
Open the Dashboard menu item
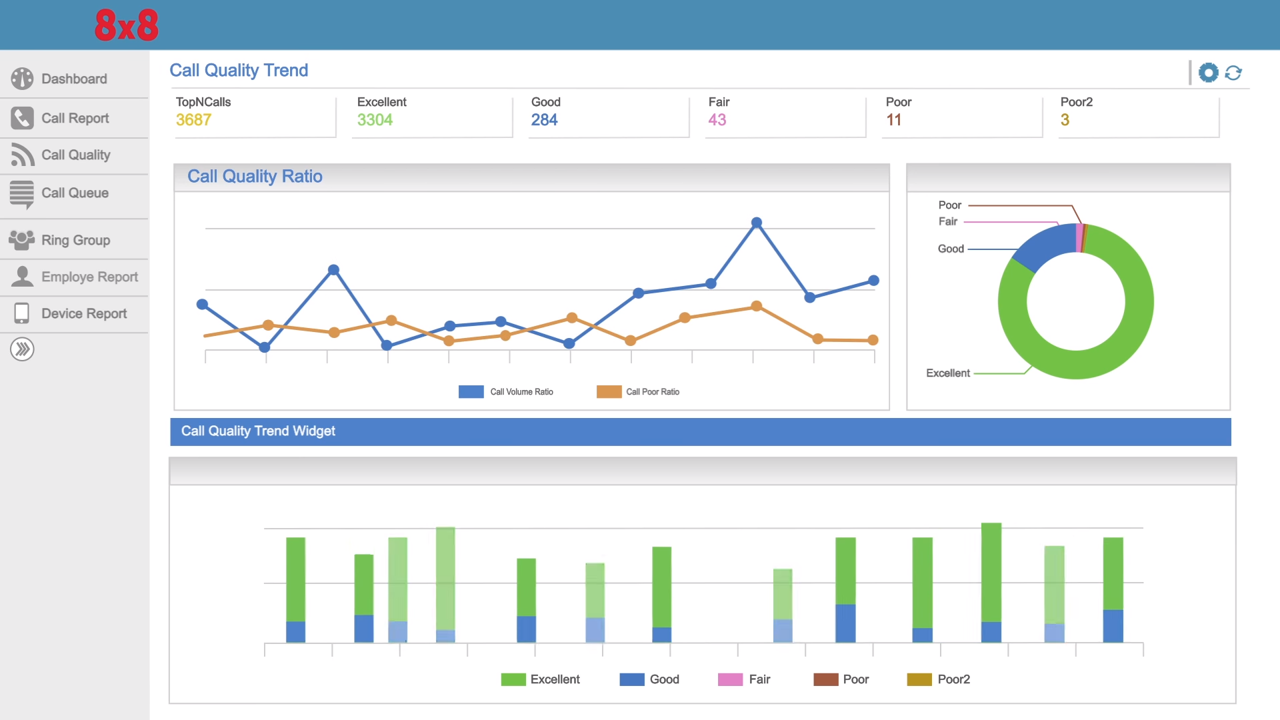coord(74,79)
